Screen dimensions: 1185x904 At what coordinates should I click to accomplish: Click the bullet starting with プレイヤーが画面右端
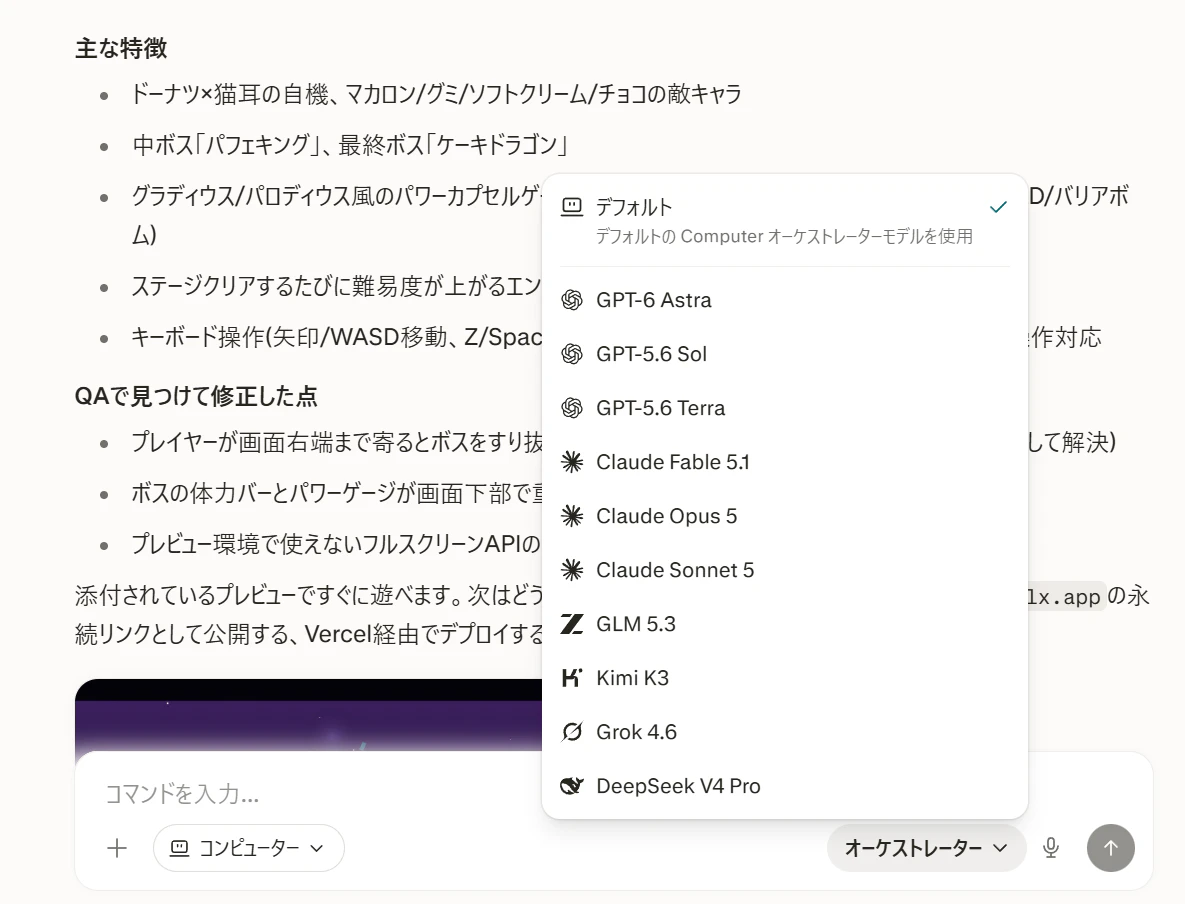pyautogui.click(x=337, y=442)
